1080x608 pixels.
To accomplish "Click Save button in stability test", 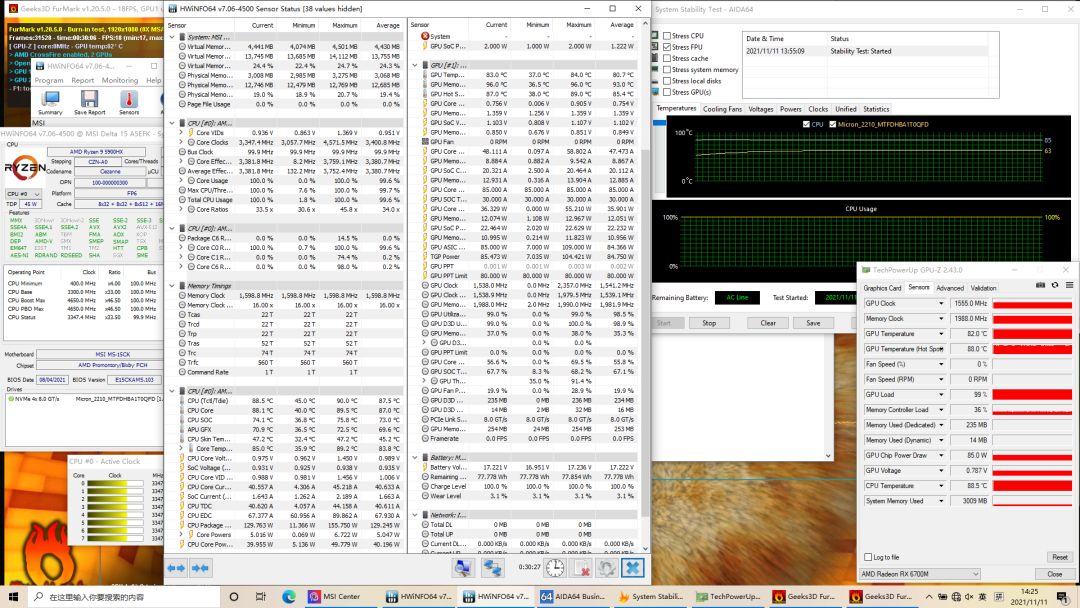I will 813,323.
